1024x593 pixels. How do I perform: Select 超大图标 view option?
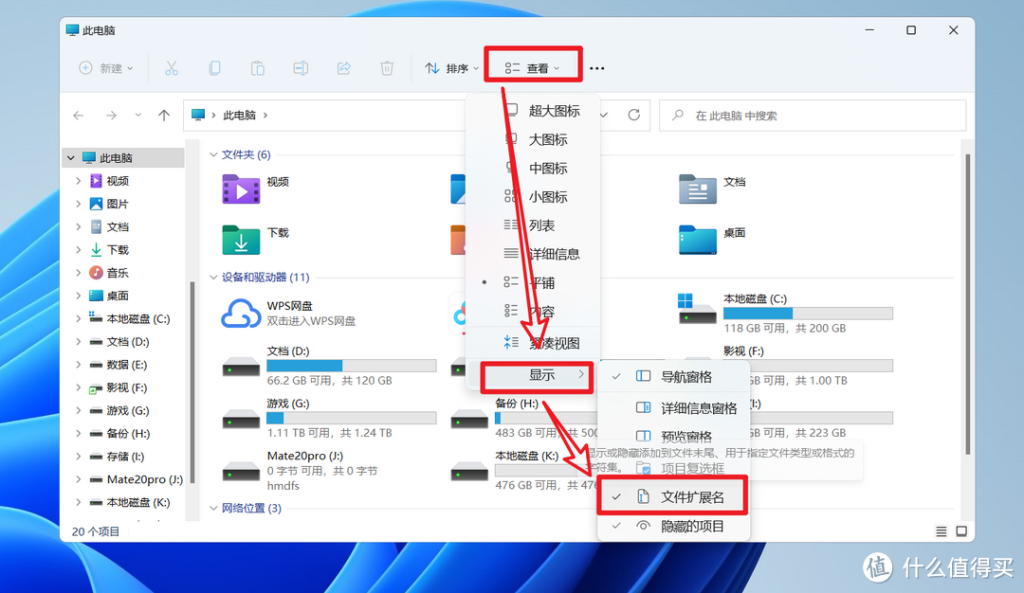[x=533, y=110]
